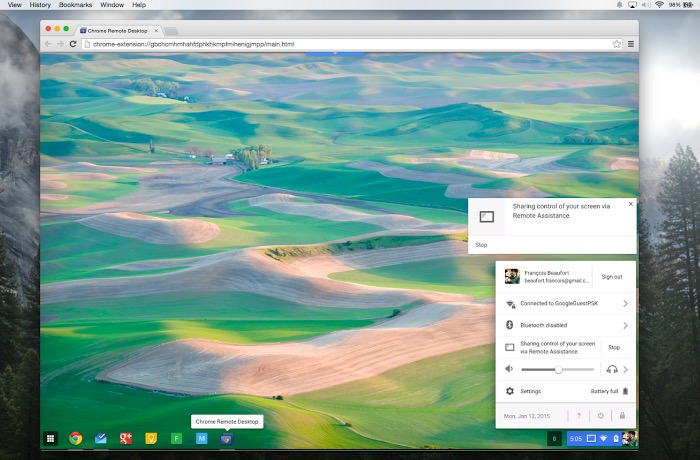The width and height of the screenshot is (700, 460).
Task: Expand the Connected to GoogleGuestPSK network list
Action: tap(625, 303)
